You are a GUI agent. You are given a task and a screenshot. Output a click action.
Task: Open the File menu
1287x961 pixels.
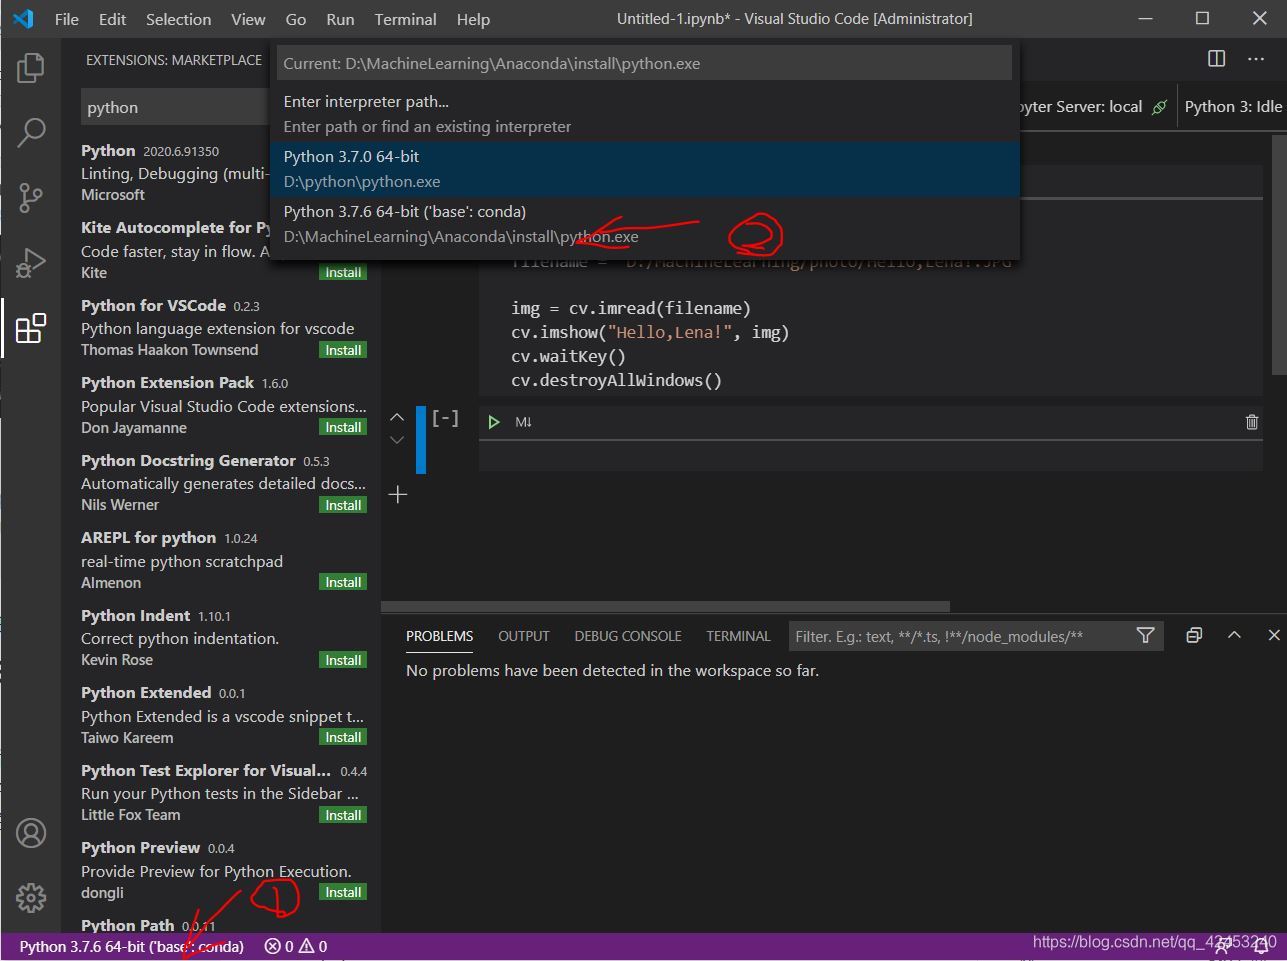[67, 19]
